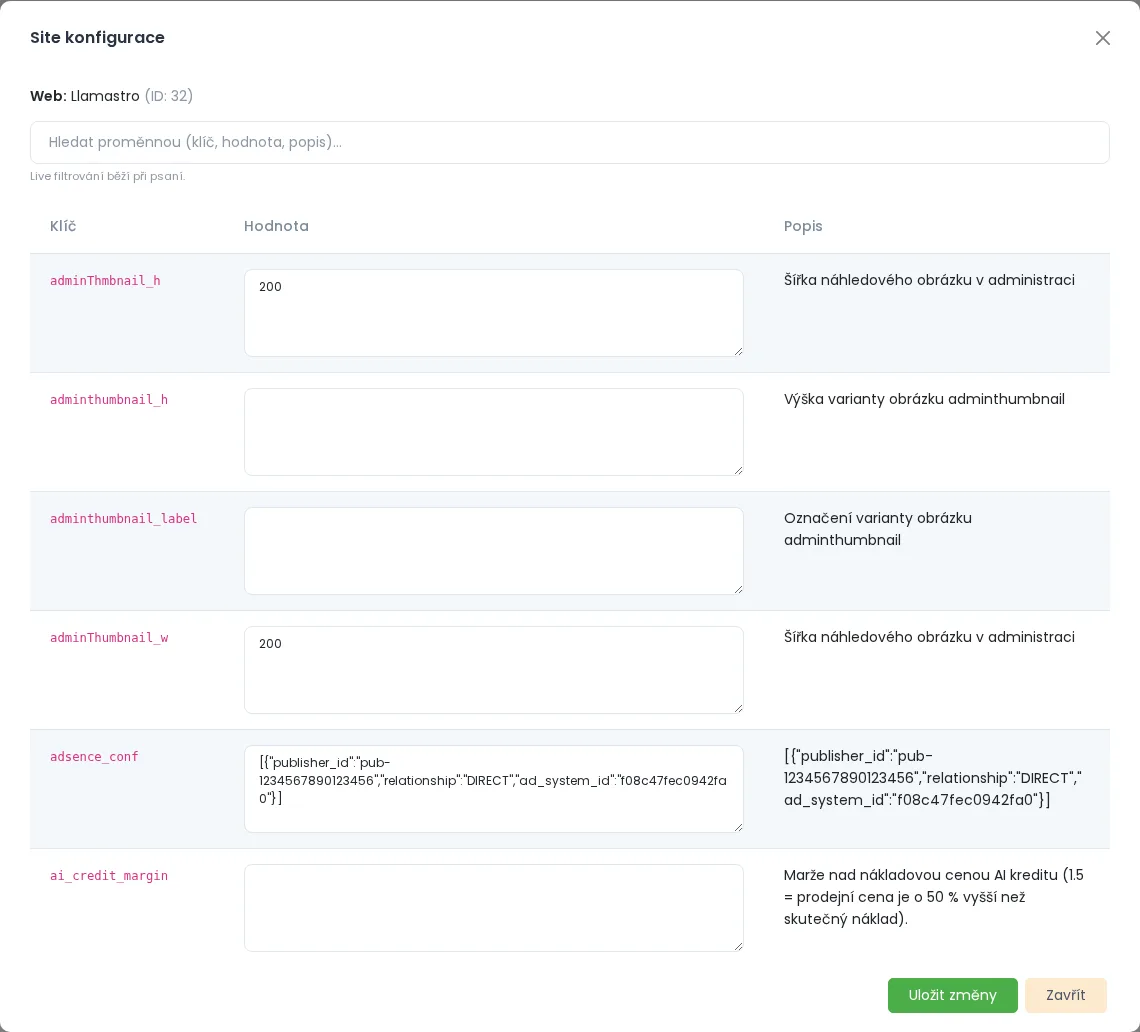
Task: Focus the adminthumbnail_label value textarea
Action: point(494,551)
